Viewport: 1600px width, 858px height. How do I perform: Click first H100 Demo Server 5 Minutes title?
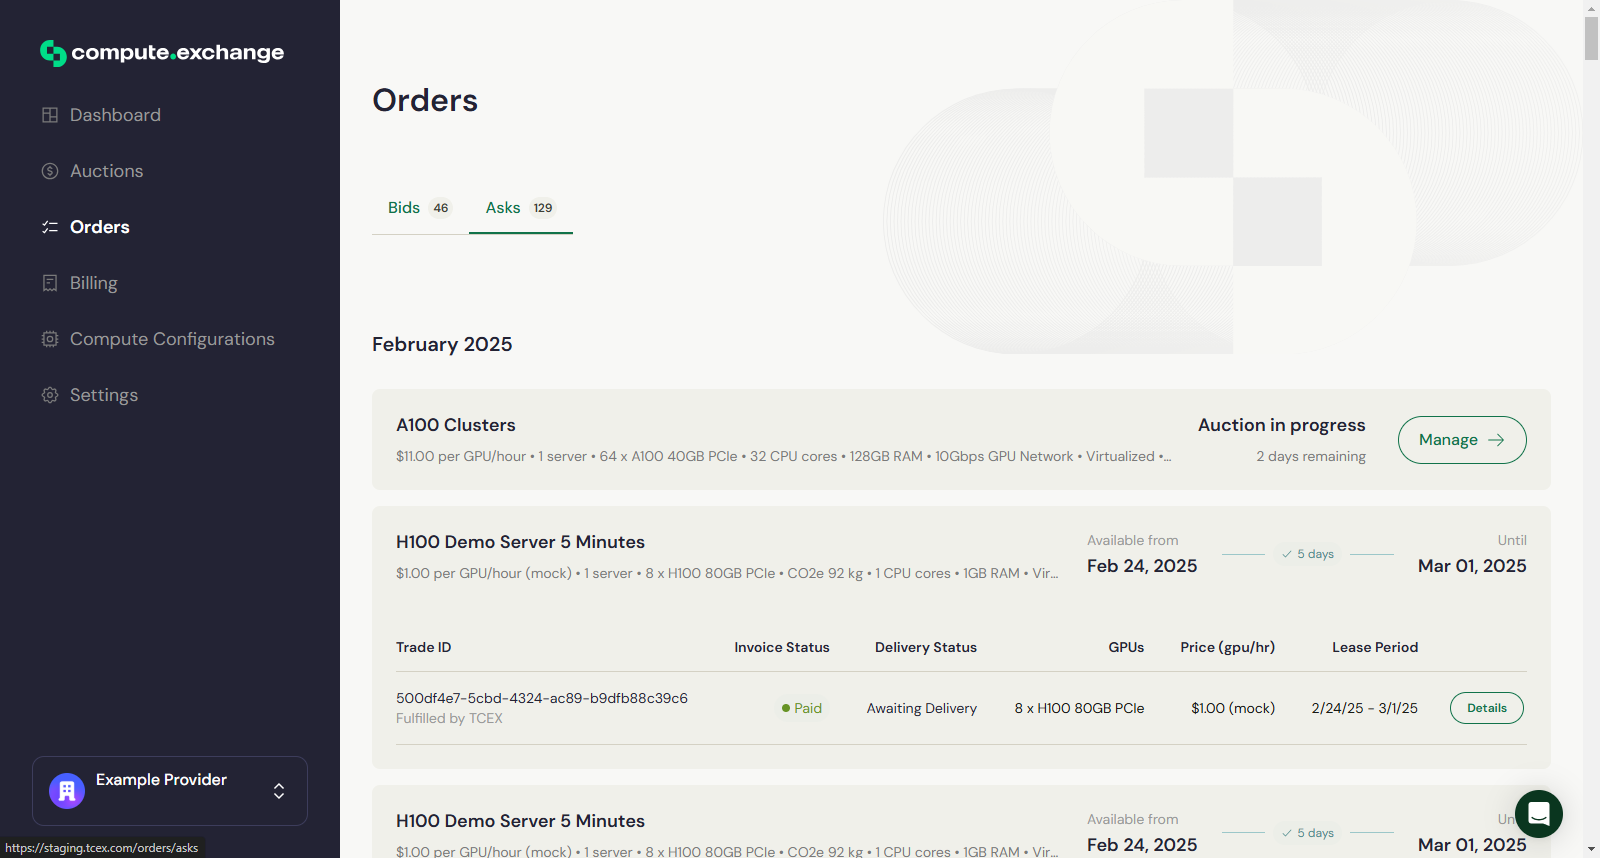pyautogui.click(x=520, y=542)
